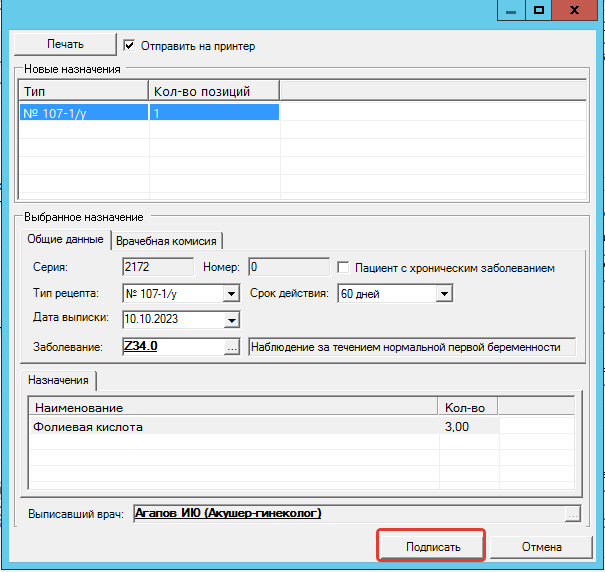
Task: Enable Пациент с хроническим заболеванием checkbox
Action: pos(344,268)
